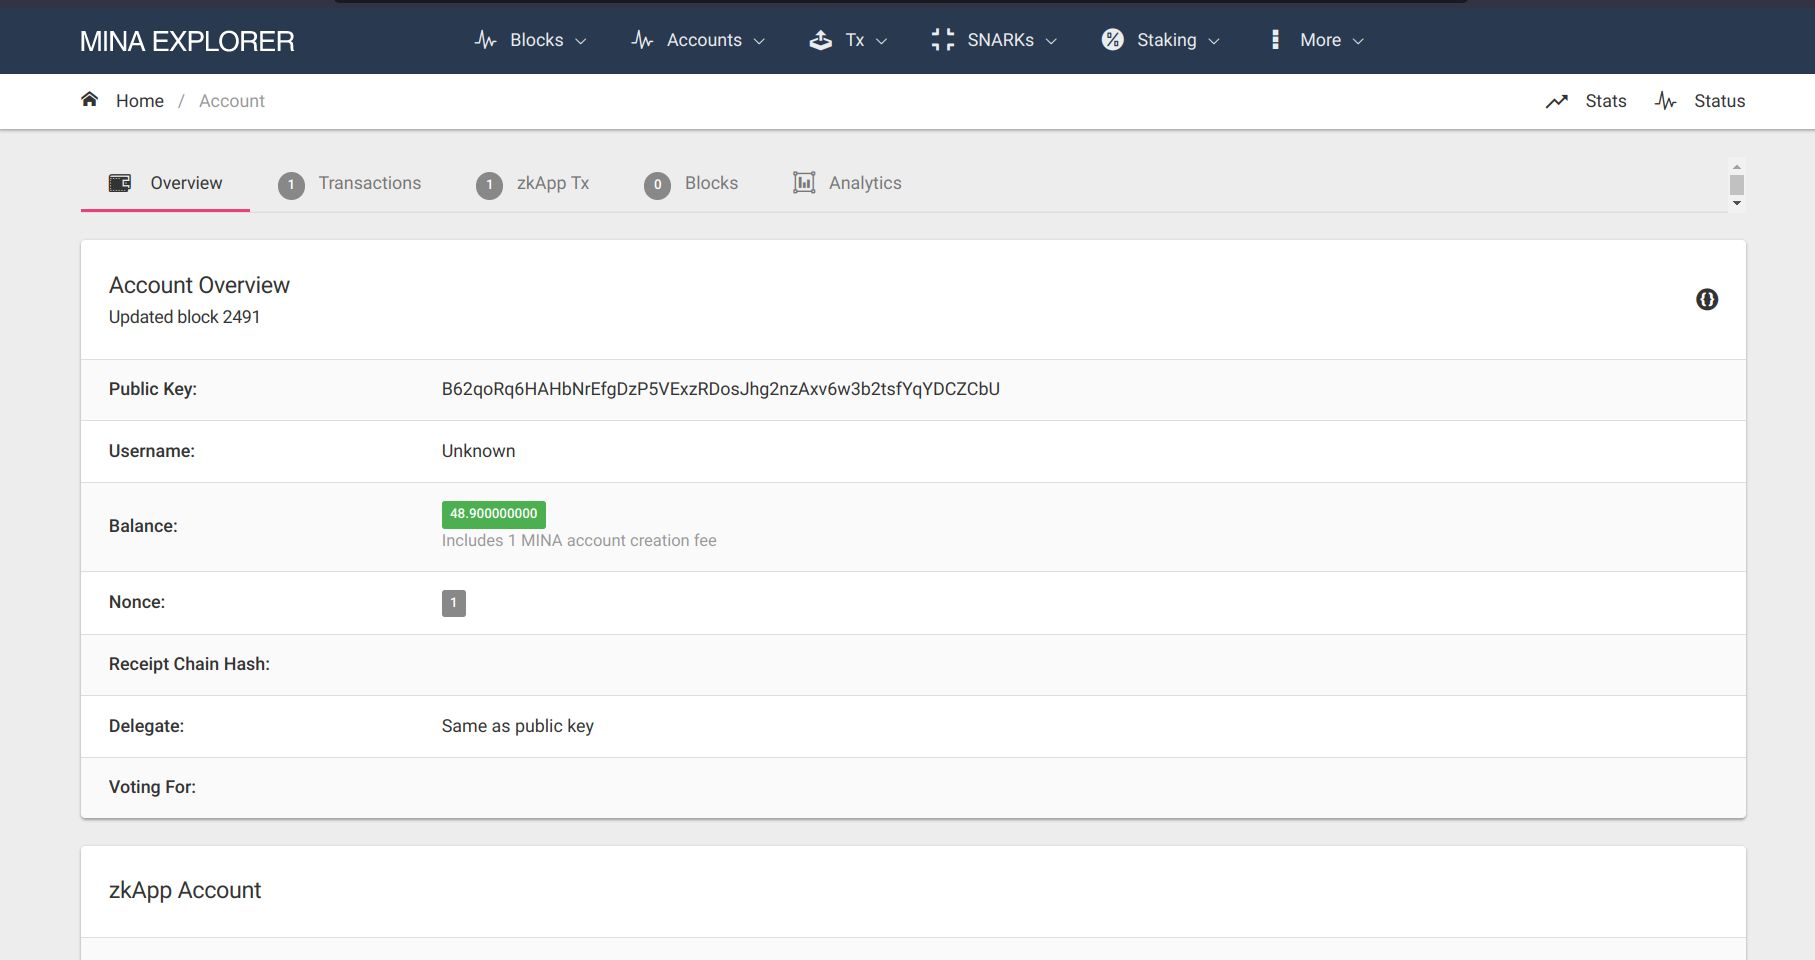This screenshot has height=960, width=1815.
Task: Expand the SNARKs dropdown chevron
Action: (x=1051, y=41)
